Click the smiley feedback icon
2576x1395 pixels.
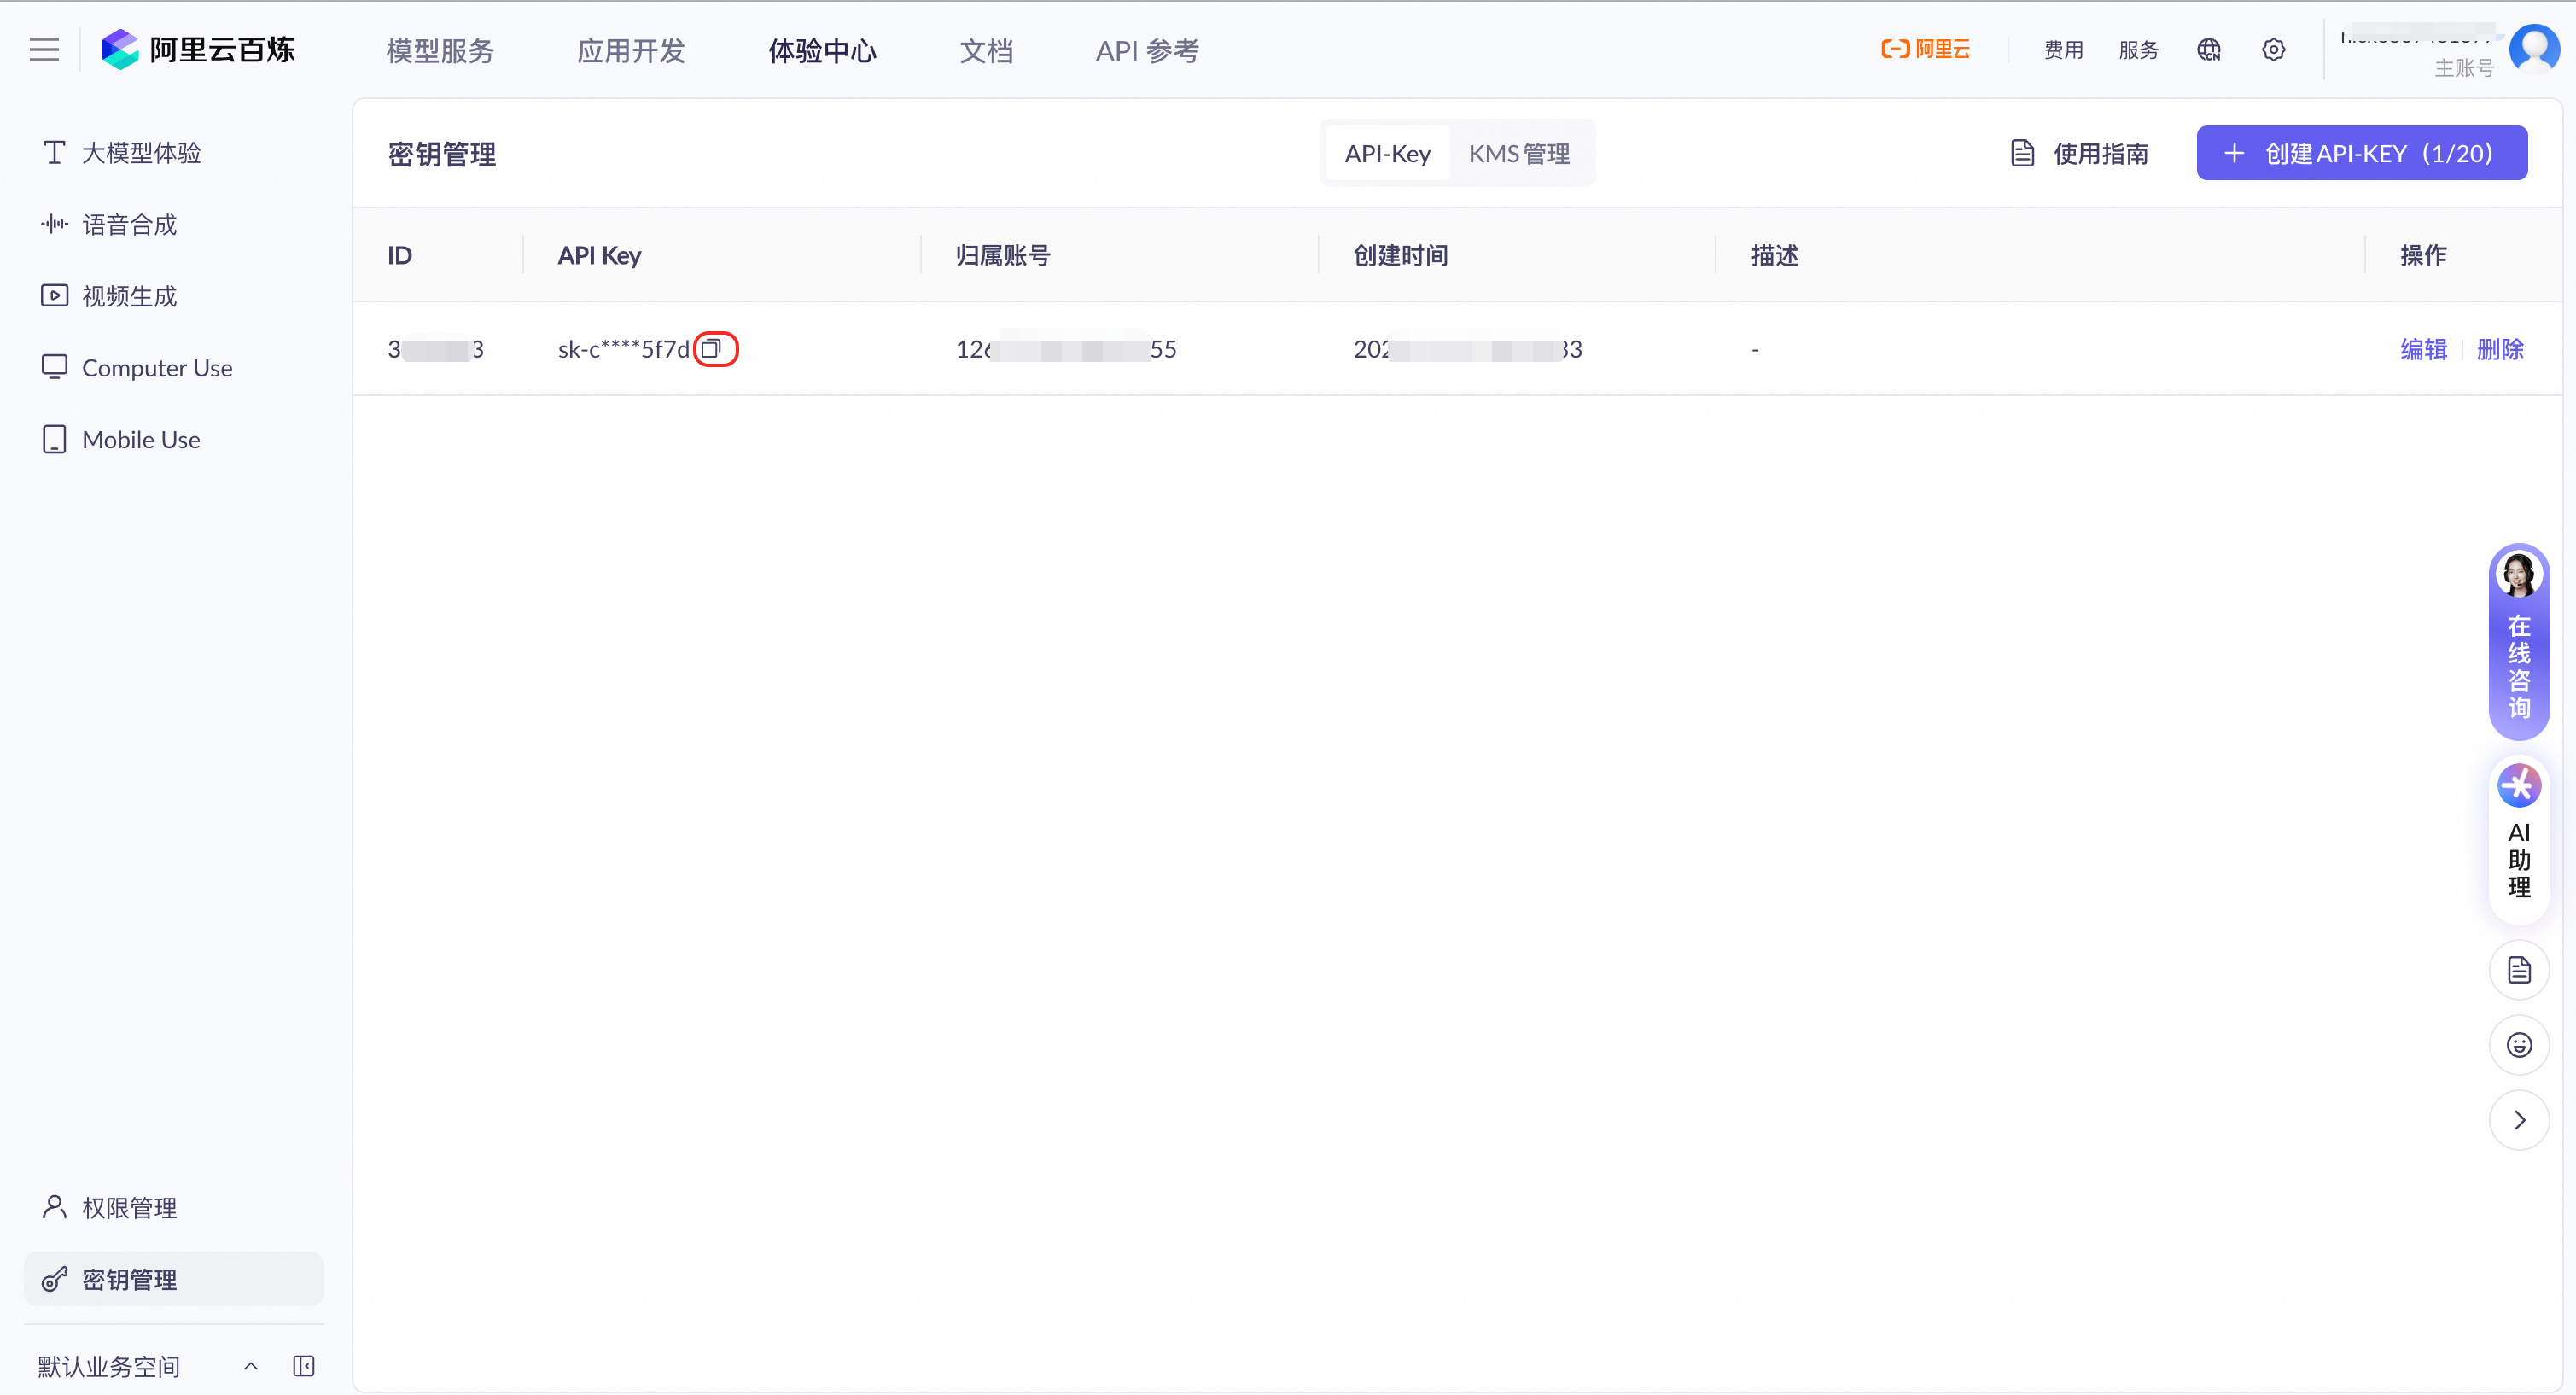(2518, 1045)
